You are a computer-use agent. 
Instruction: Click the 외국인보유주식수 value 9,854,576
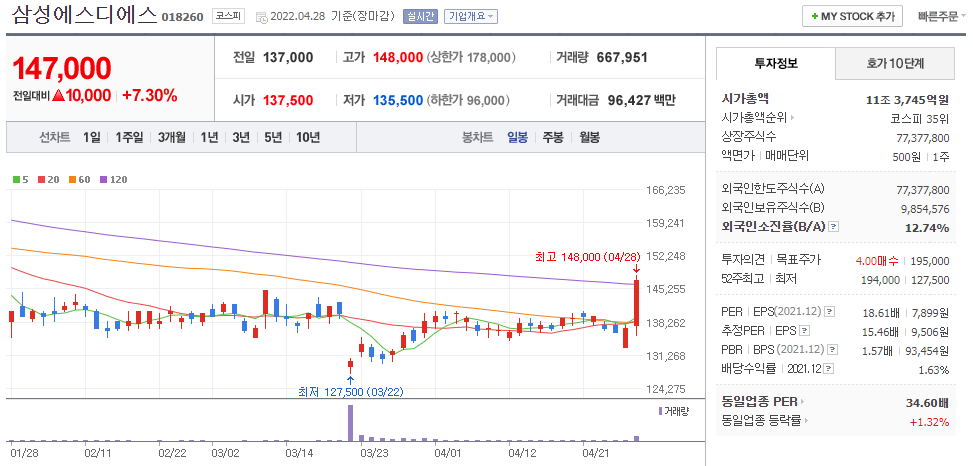coord(923,208)
